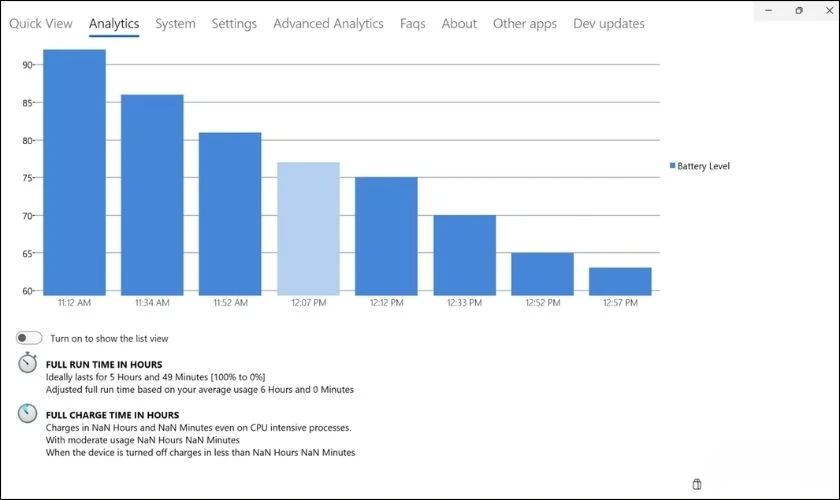Click the Battery Level legend color swatch
Viewport: 840px width, 500px height.
point(672,166)
